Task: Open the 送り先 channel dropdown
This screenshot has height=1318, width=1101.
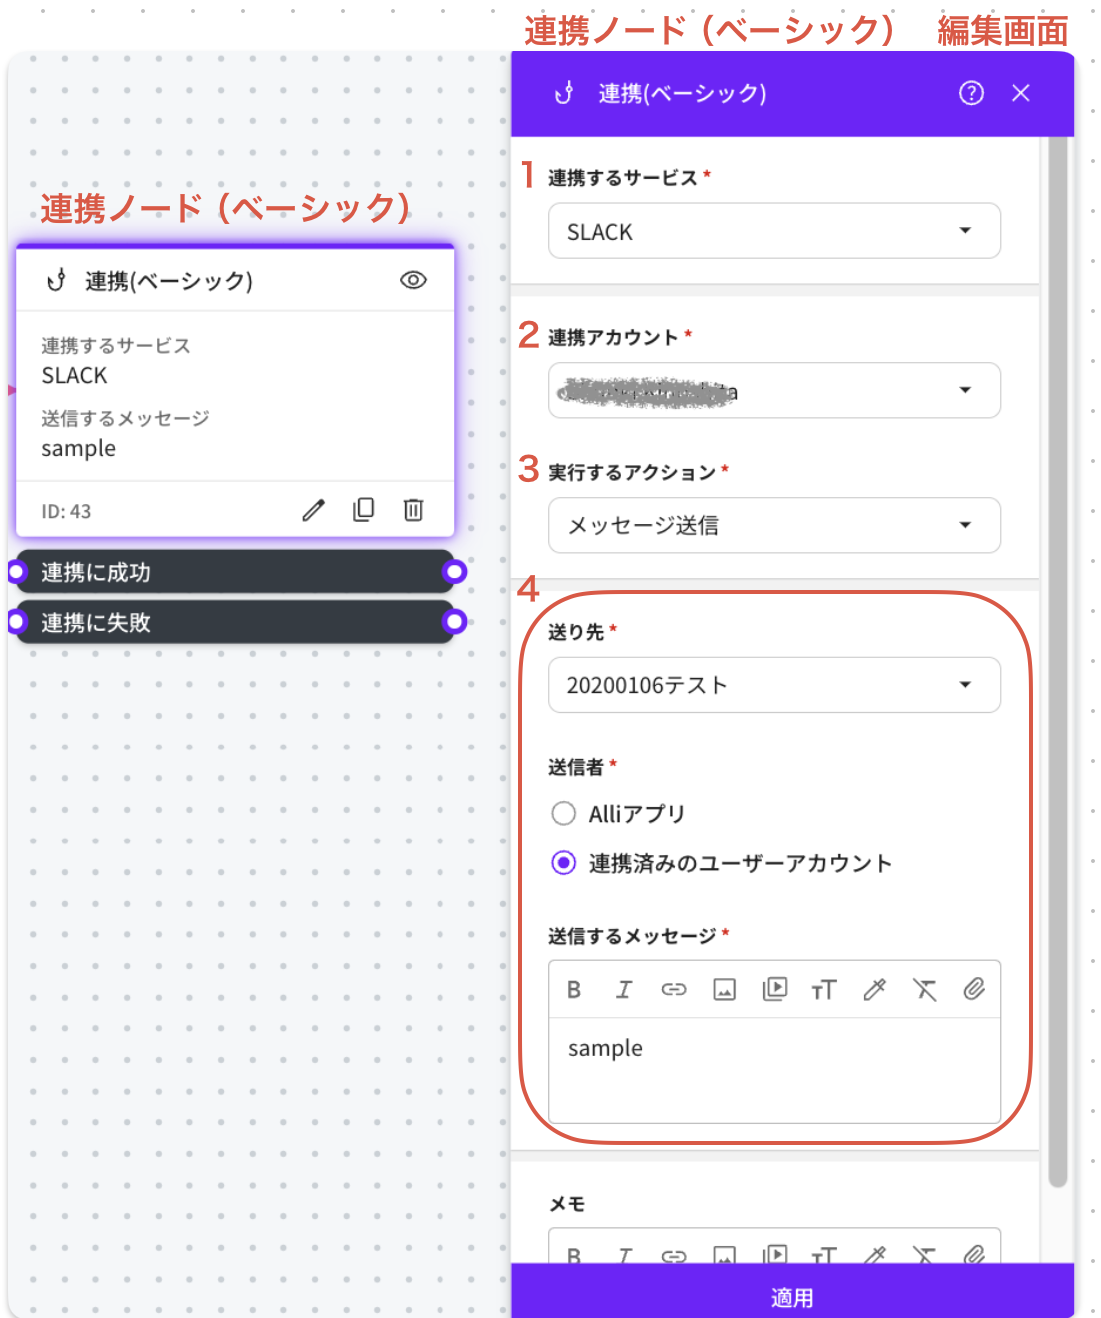Action: point(773,685)
